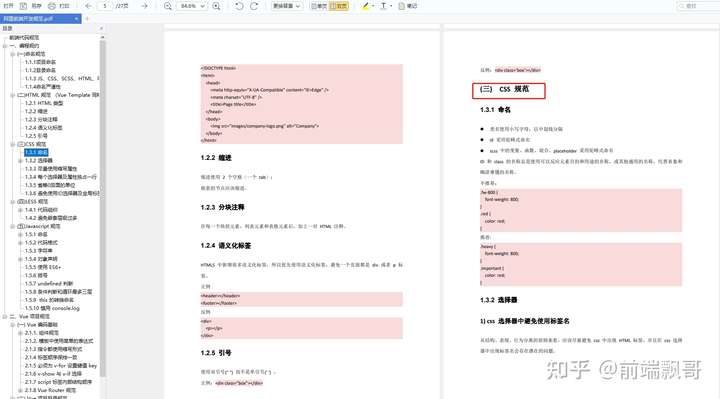Expand the 1.4.1 outline entry

20,210
